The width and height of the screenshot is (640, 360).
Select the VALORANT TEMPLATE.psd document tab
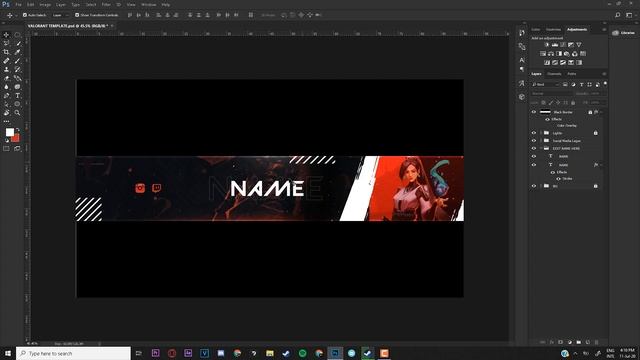[67, 26]
